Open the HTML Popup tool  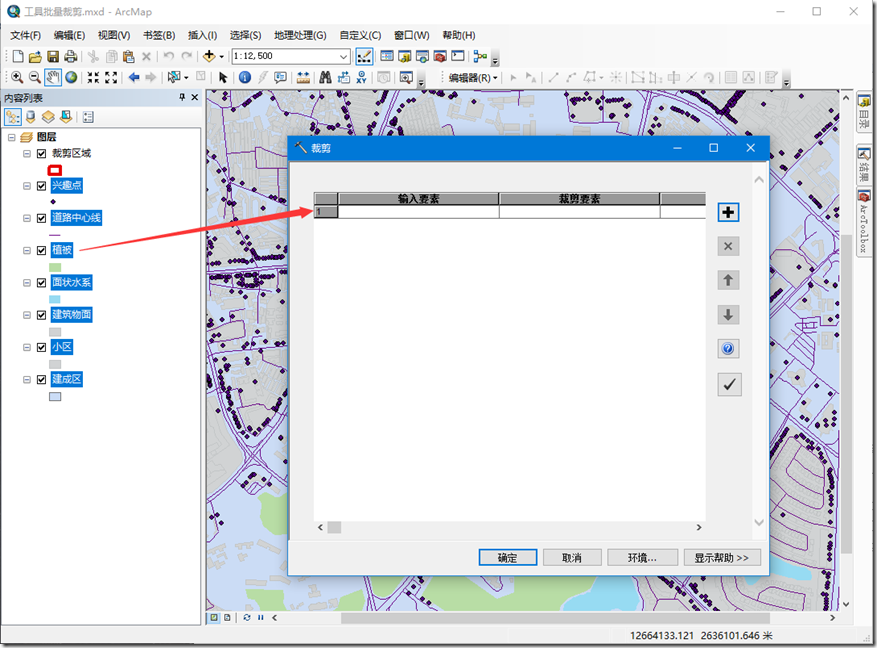[281, 77]
